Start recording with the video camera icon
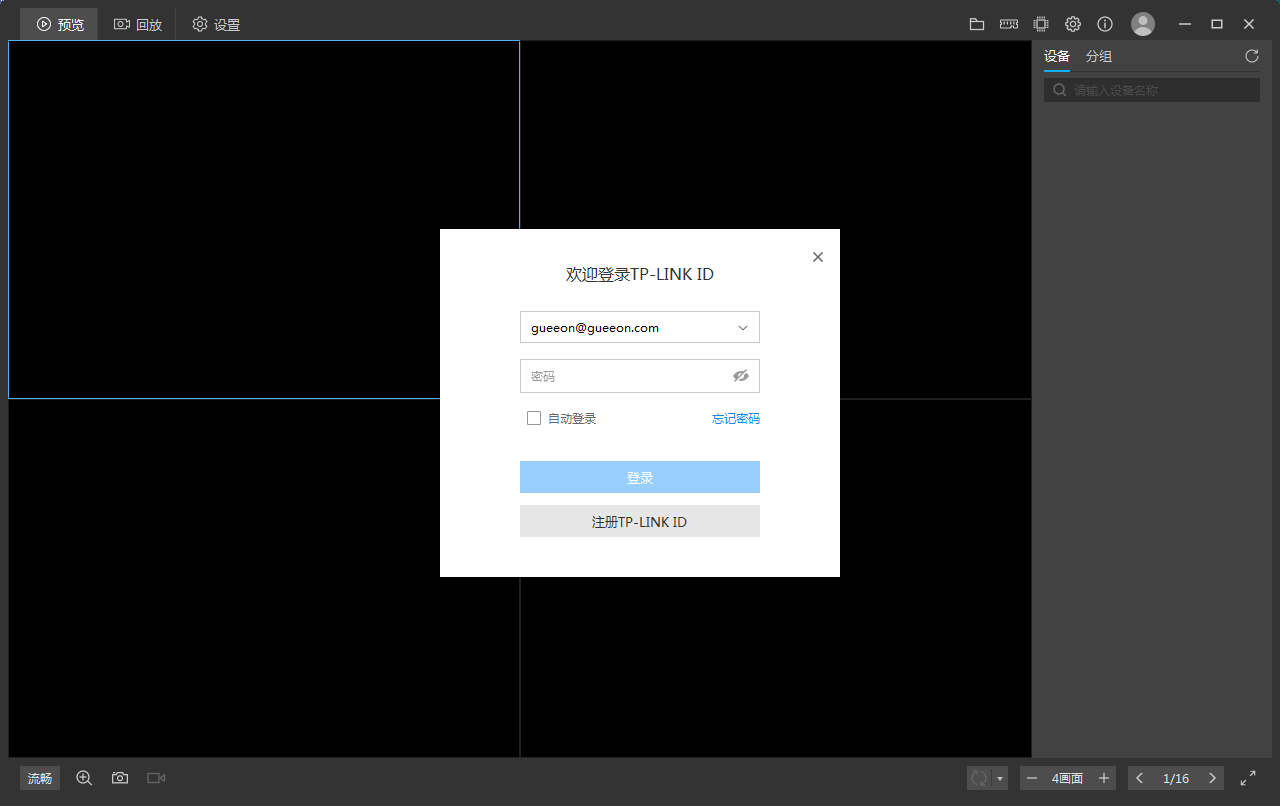 [156, 778]
